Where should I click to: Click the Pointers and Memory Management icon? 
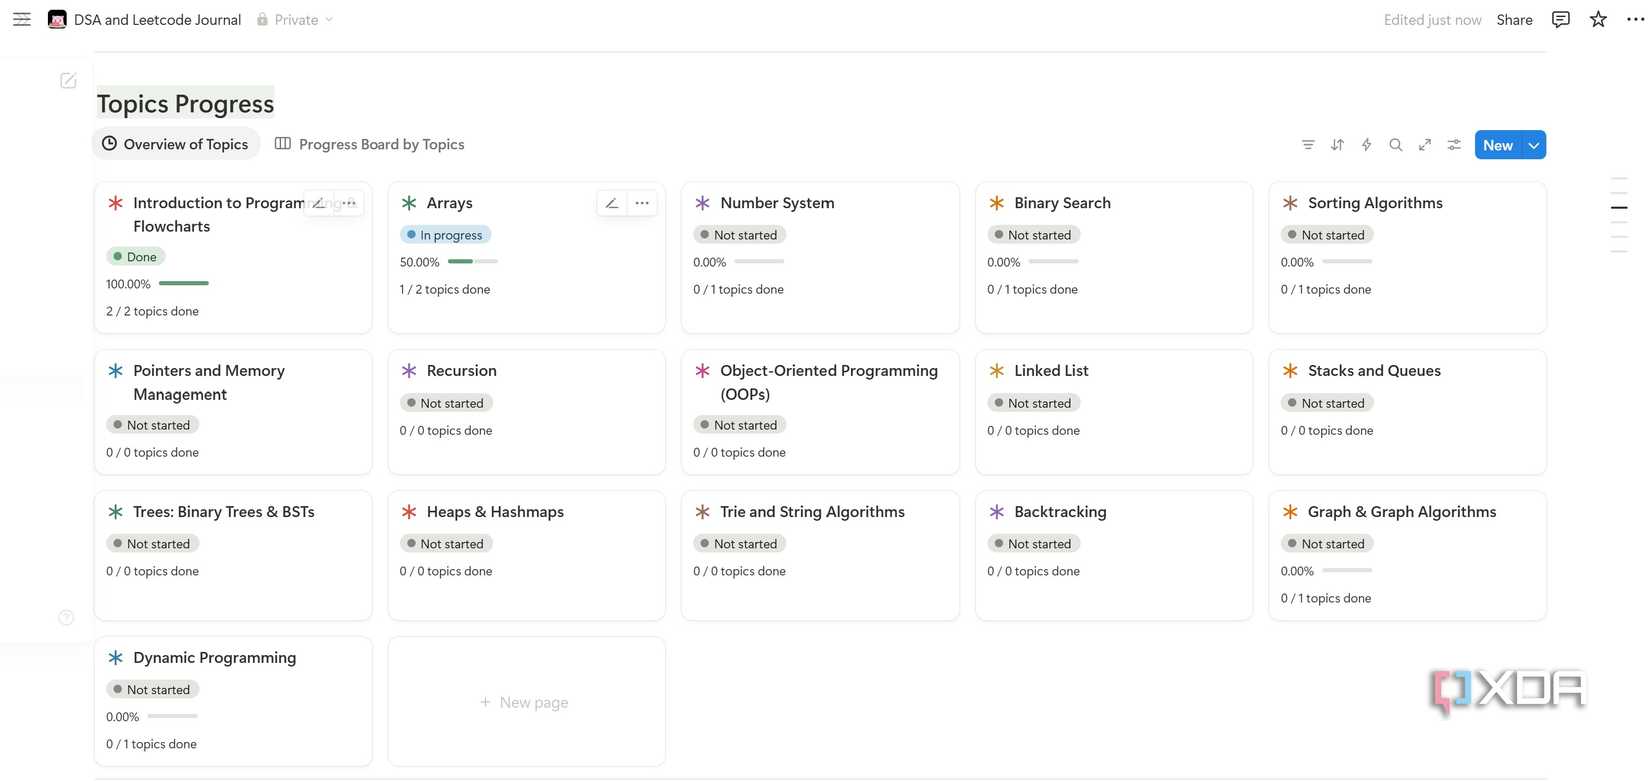pyautogui.click(x=115, y=371)
